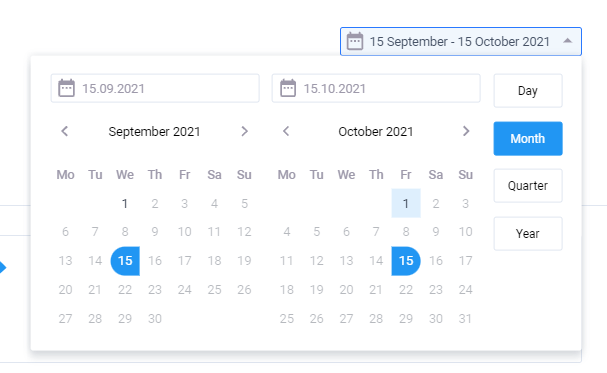This screenshot has width=607, height=373.
Task: Choose the Year range preset
Action: 528,234
